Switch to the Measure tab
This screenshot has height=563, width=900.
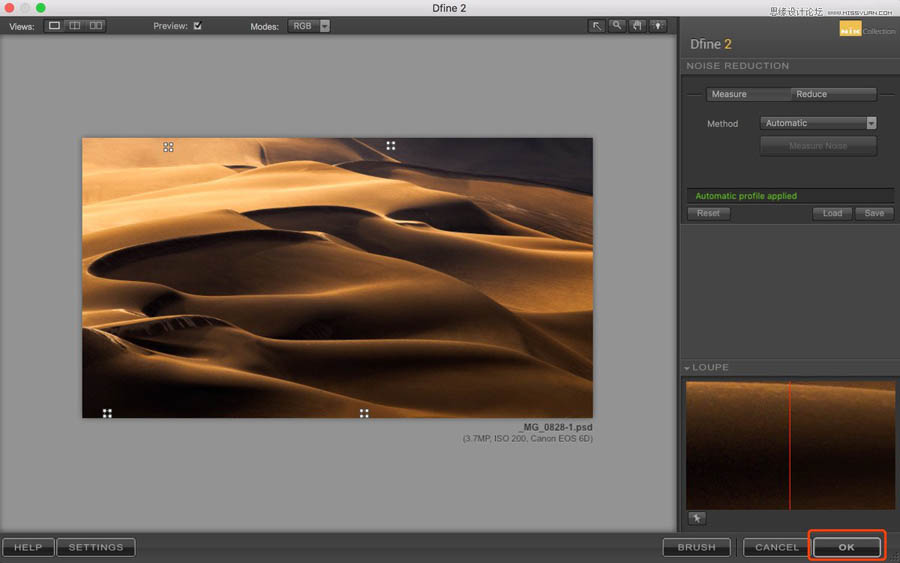tap(729, 94)
